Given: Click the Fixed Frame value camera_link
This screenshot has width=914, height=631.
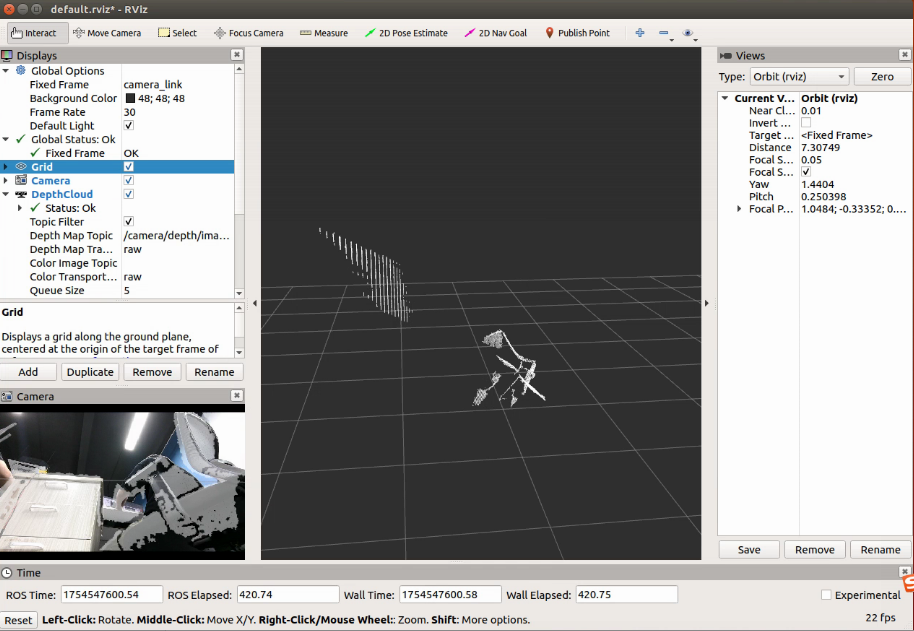Looking at the screenshot, I should point(153,84).
